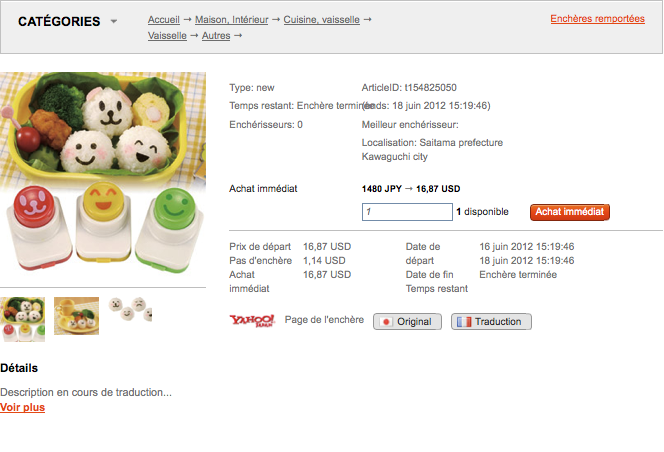Image resolution: width=664 pixels, height=452 pixels.
Task: Click the main bento product image
Action: tap(103, 172)
